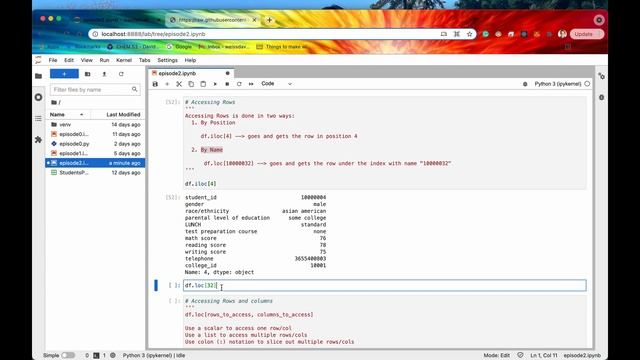The image size is (640, 360).
Task: Click the debugger bug icon
Action: [525, 84]
